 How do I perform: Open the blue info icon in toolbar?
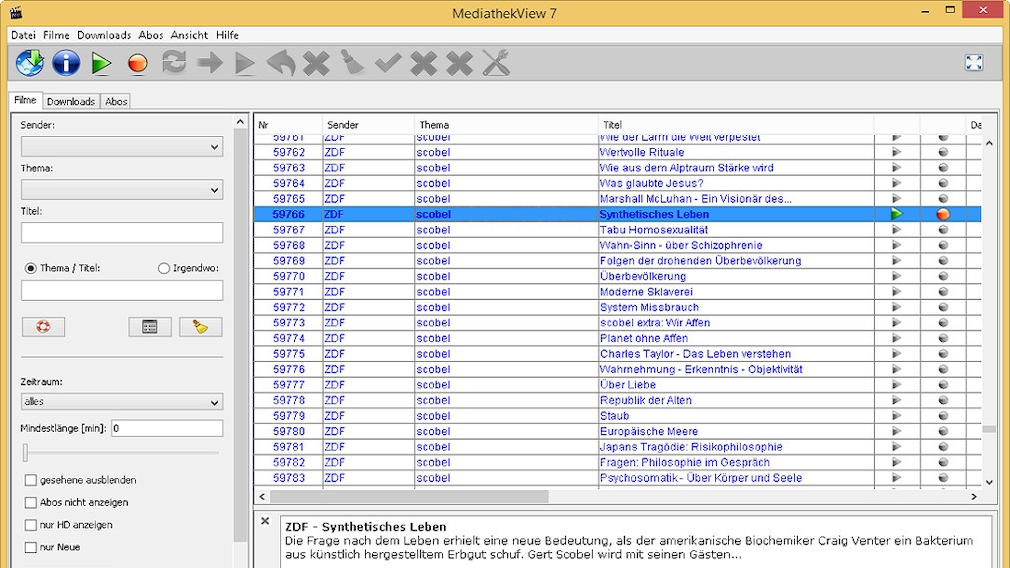click(66, 63)
